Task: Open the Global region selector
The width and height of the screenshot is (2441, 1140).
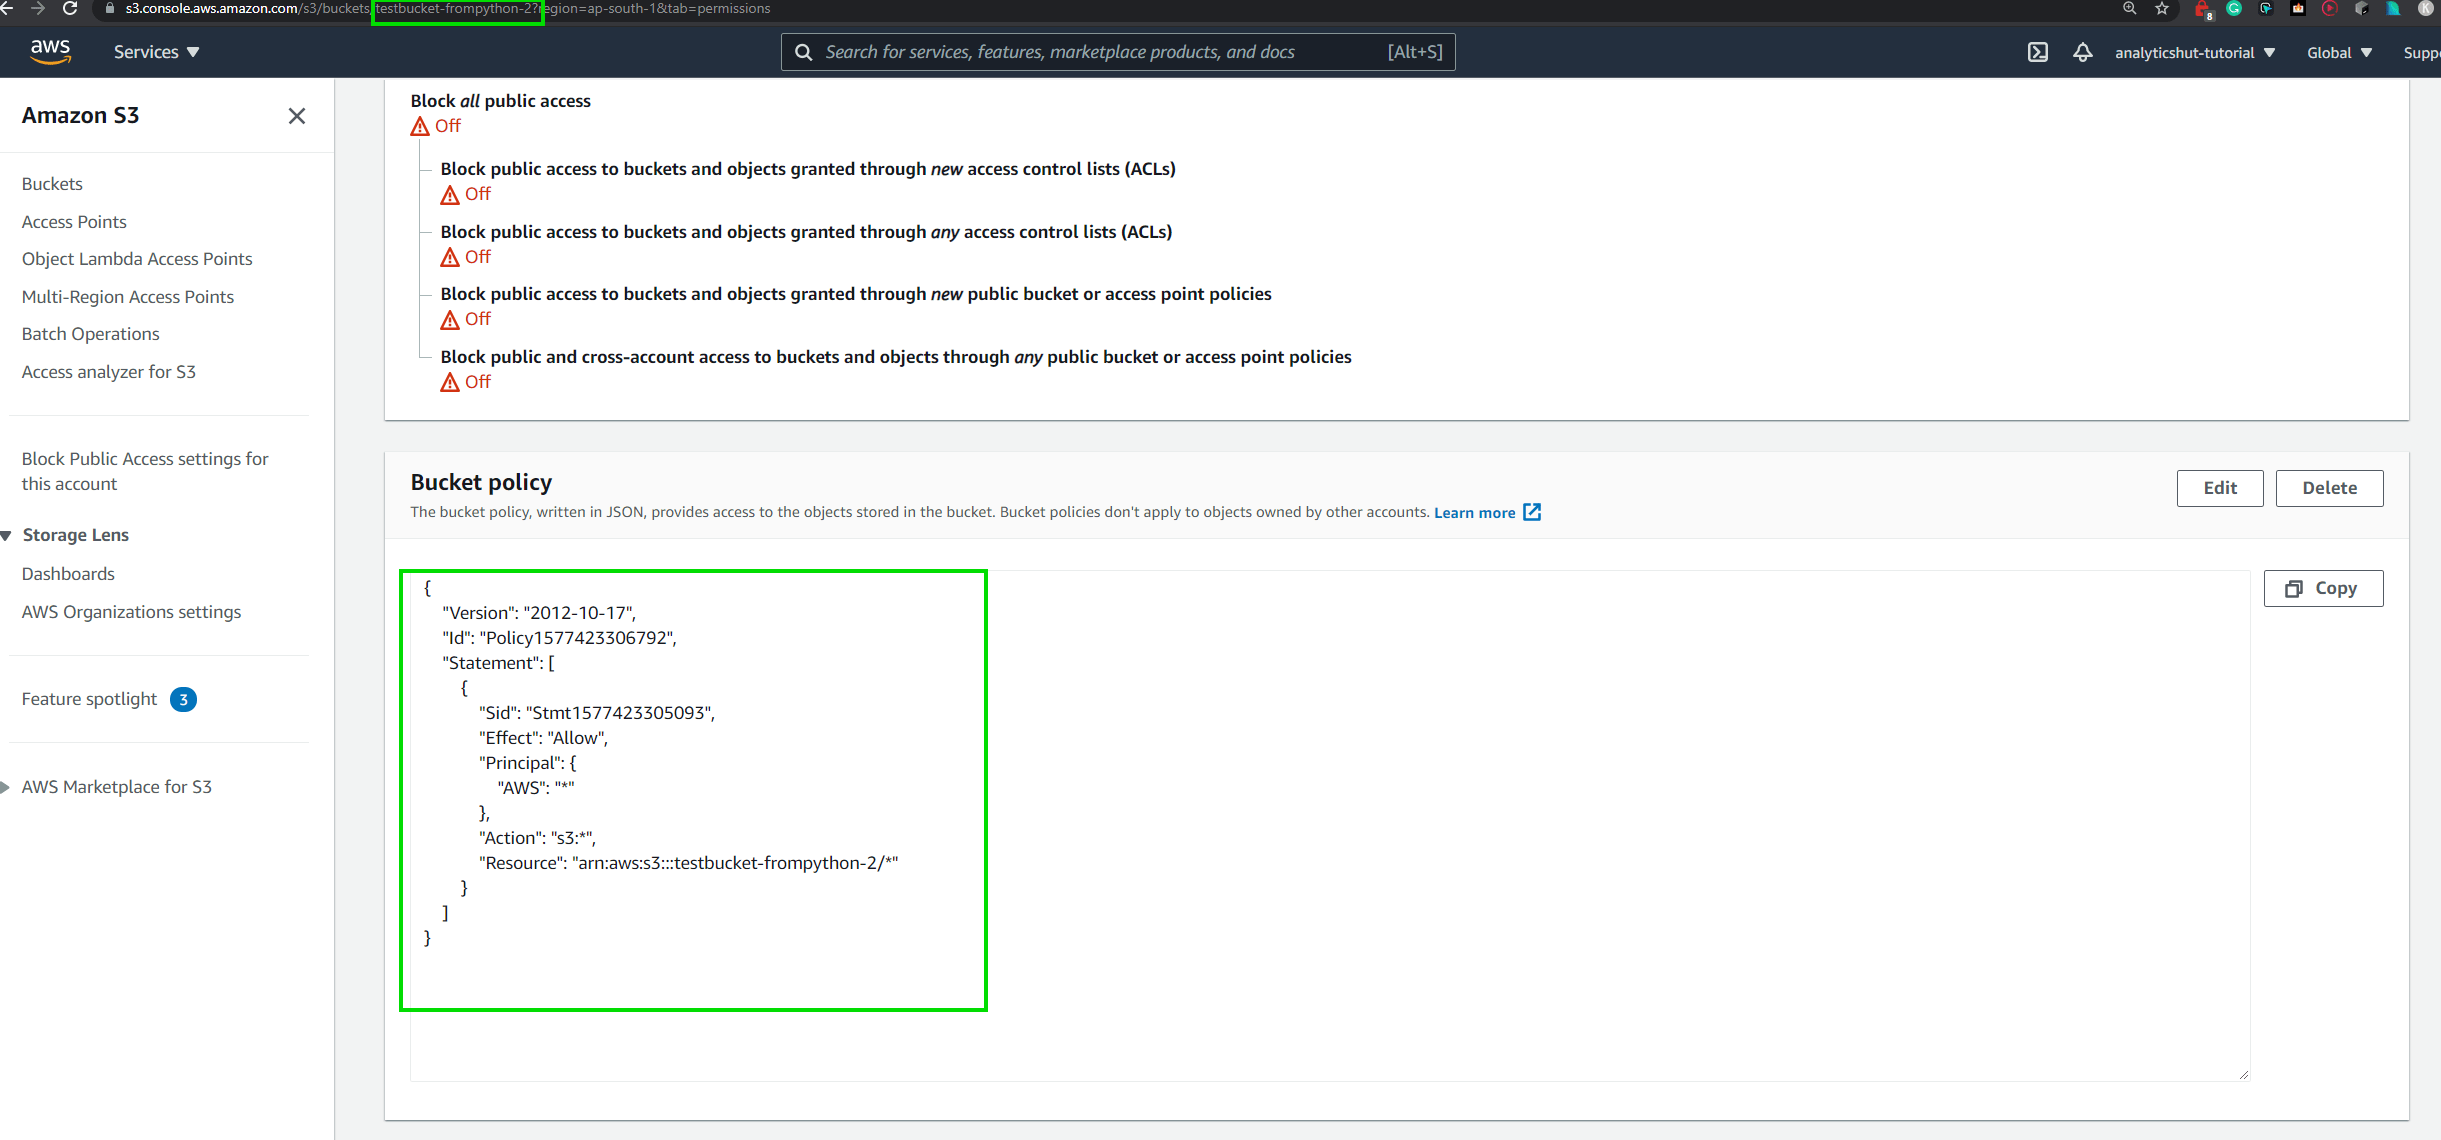Action: click(2339, 52)
